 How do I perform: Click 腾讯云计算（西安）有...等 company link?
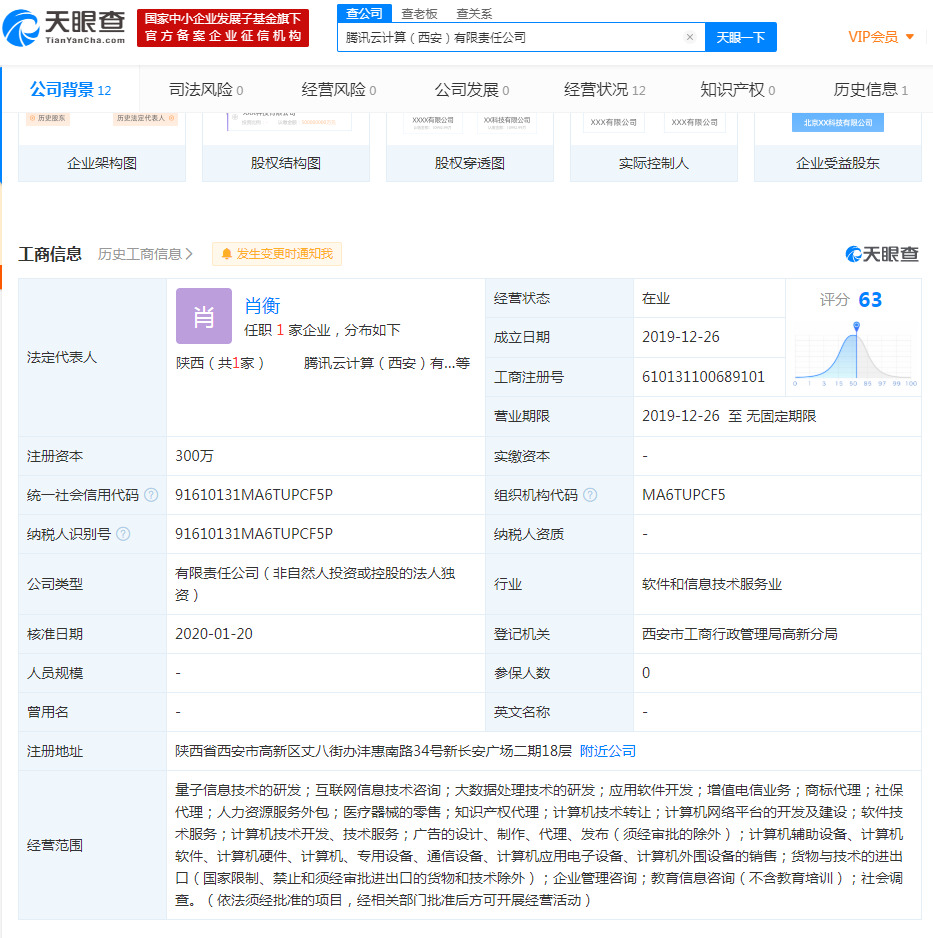386,363
